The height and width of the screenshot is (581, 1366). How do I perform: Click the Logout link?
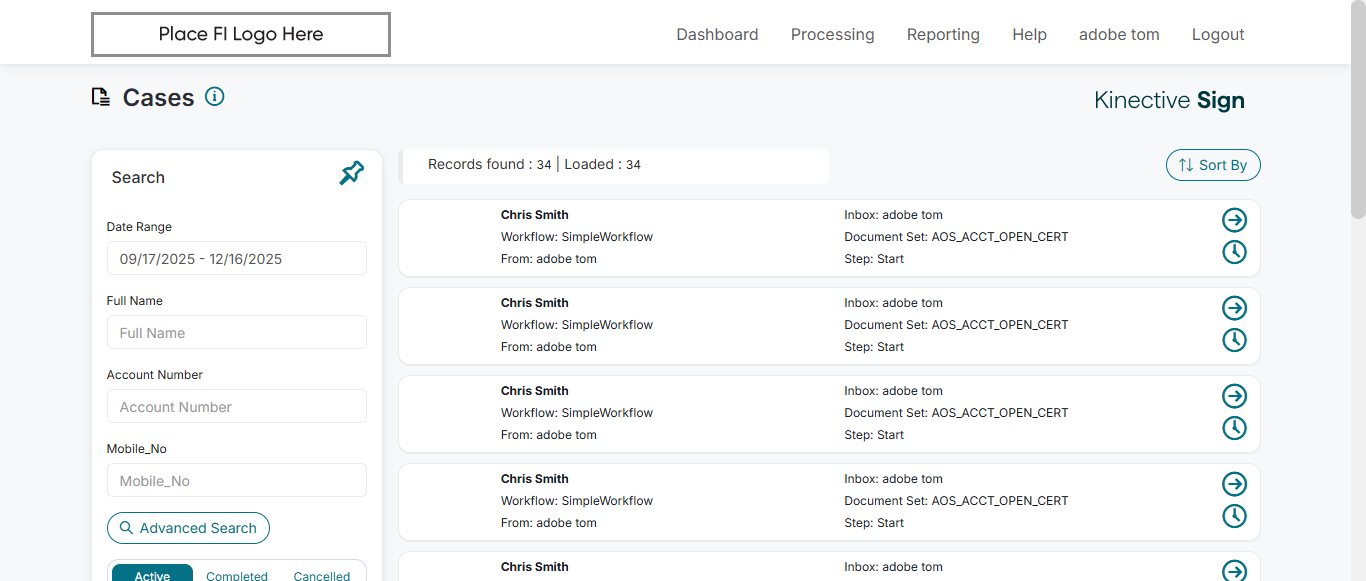click(1218, 35)
